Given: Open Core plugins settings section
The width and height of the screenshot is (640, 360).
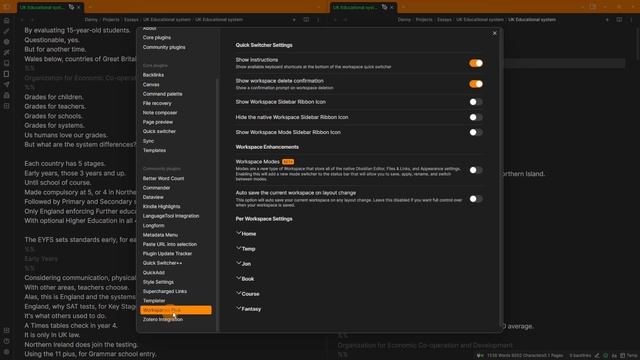Looking at the screenshot, I should (157, 38).
